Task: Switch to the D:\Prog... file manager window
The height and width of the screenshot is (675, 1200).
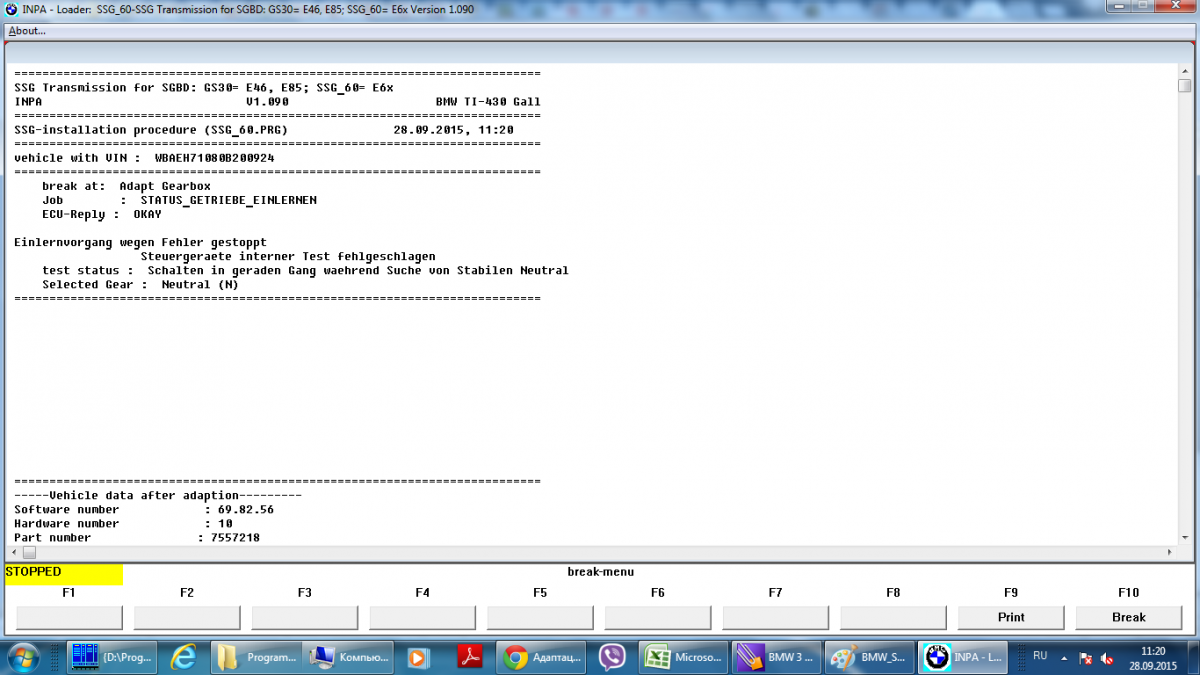Action: [111, 657]
